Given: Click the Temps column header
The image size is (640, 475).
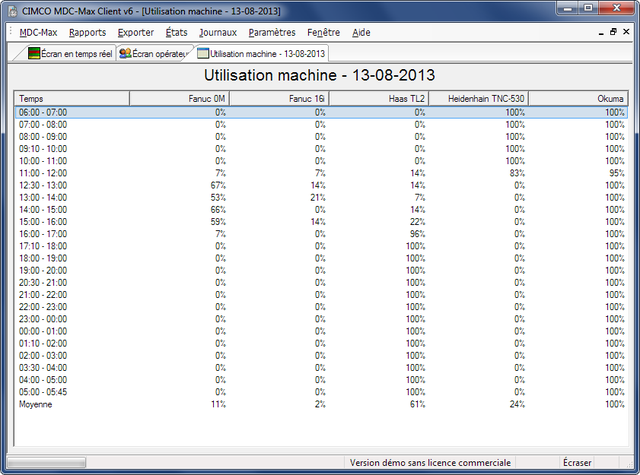Looking at the screenshot, I should [72, 98].
